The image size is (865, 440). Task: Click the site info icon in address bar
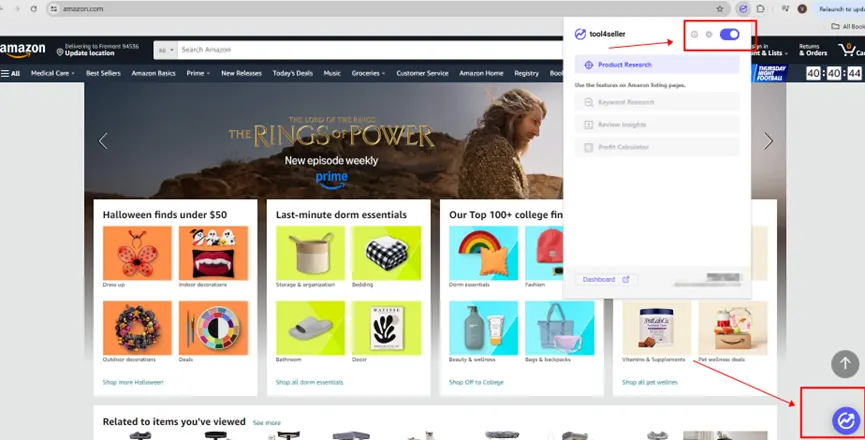tap(54, 9)
